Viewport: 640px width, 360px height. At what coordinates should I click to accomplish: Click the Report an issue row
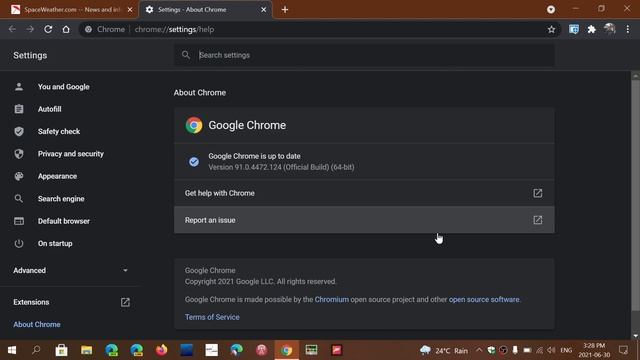click(364, 220)
